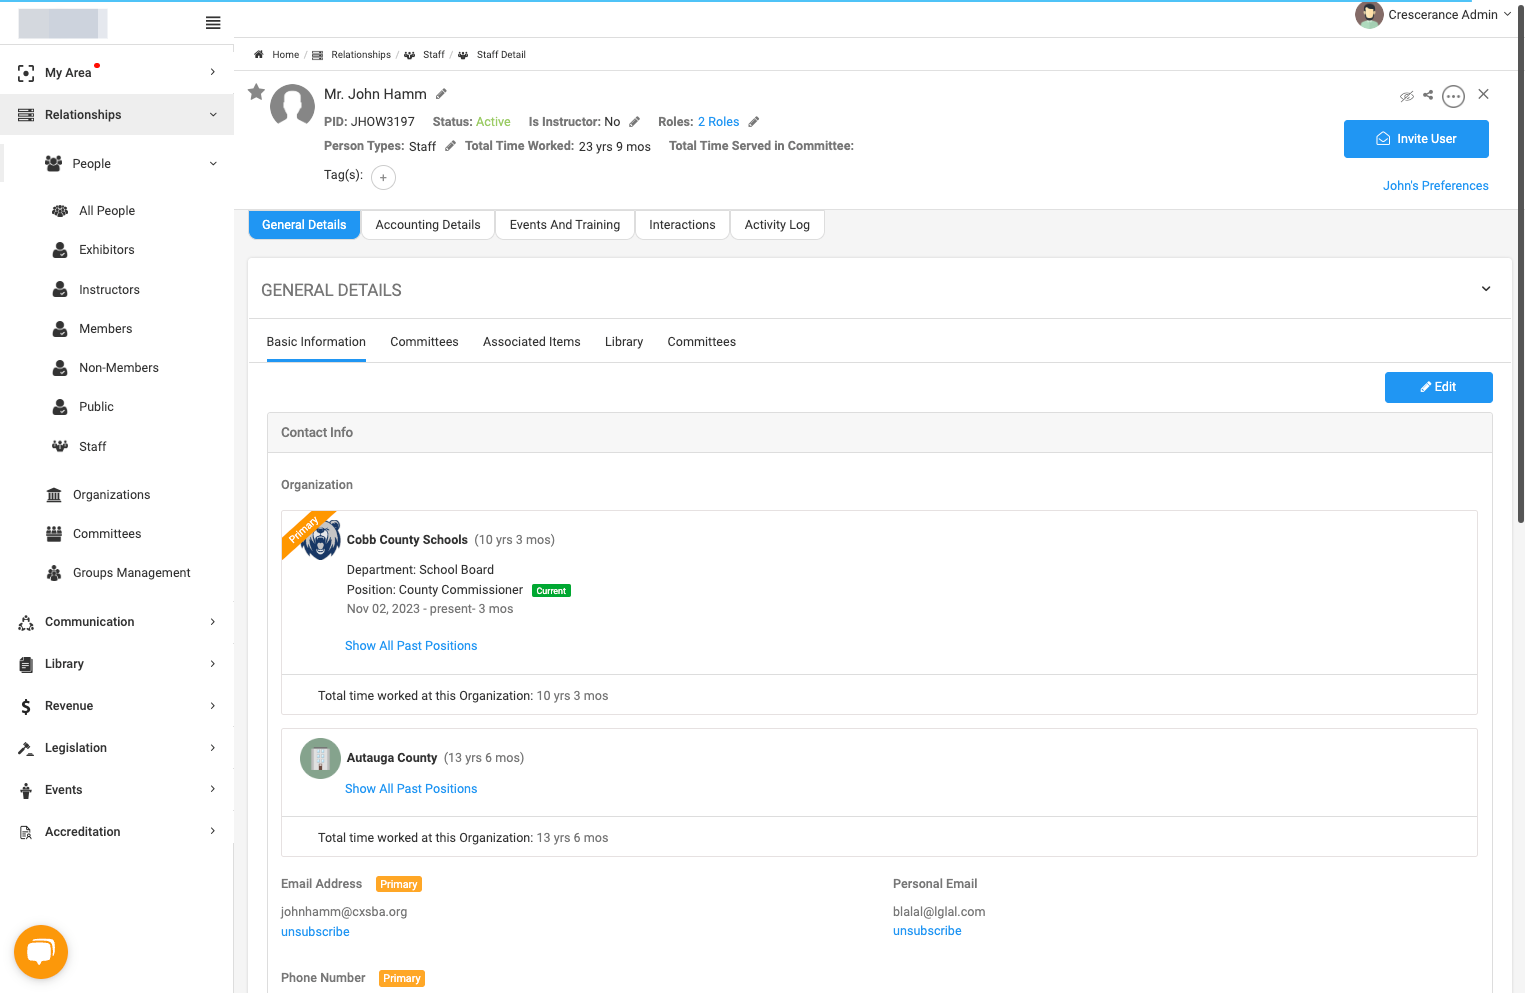Expand the Revenue sidebar section
Screen dimensions: 1525x993
coord(117,706)
